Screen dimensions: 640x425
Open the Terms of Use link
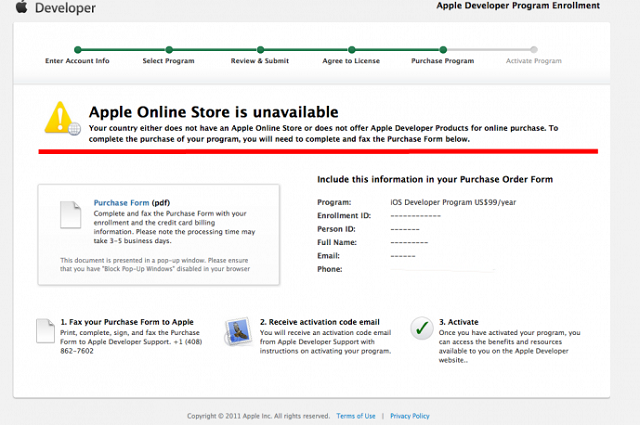356,416
